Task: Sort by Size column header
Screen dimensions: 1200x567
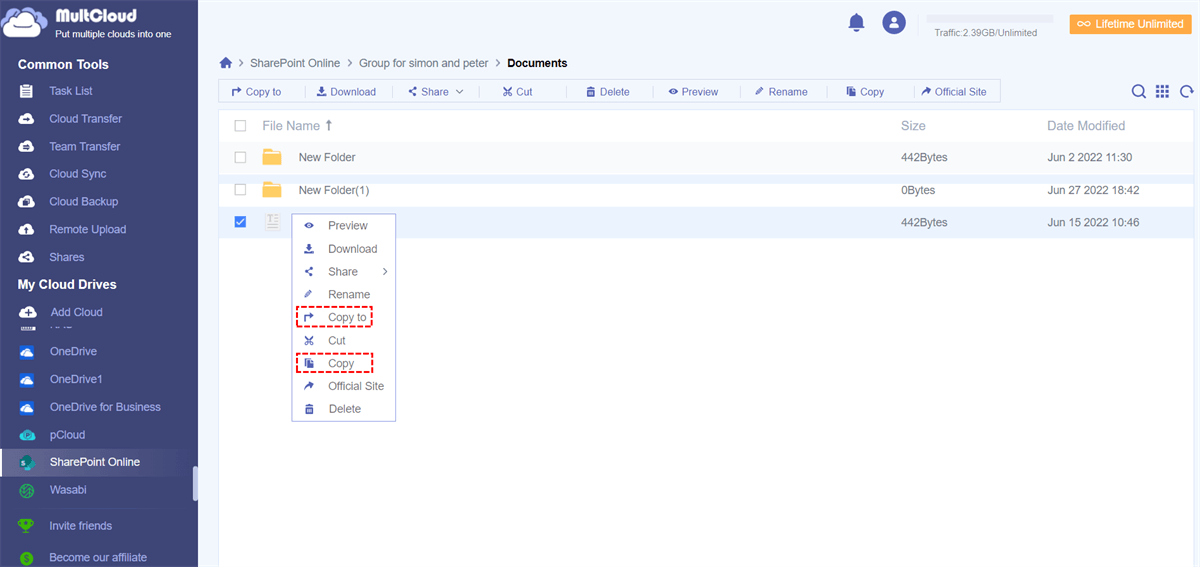Action: [913, 126]
